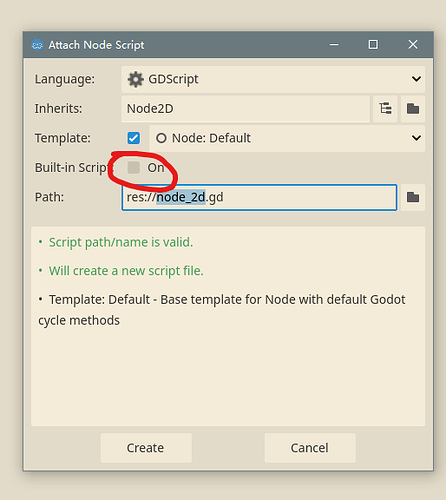The height and width of the screenshot is (500, 446).
Task: Click the Godot logo in title bar
Action: pos(37,45)
